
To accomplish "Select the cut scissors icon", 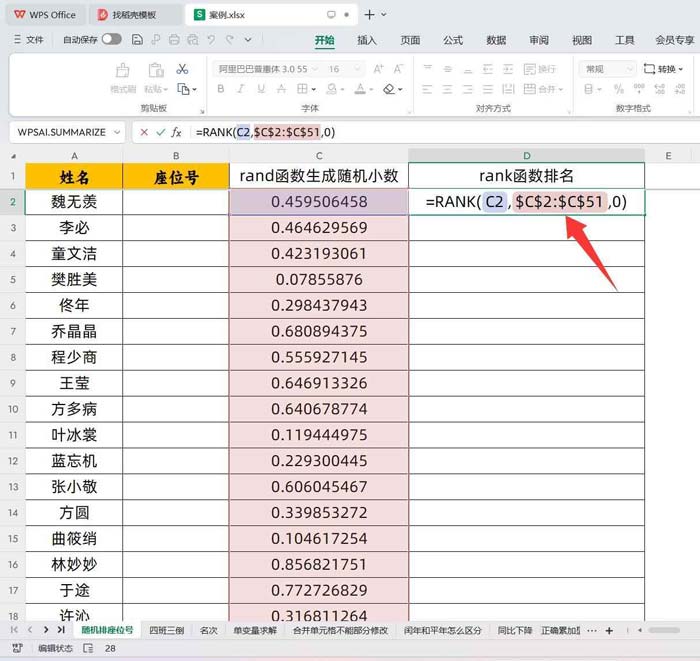I will 182,69.
